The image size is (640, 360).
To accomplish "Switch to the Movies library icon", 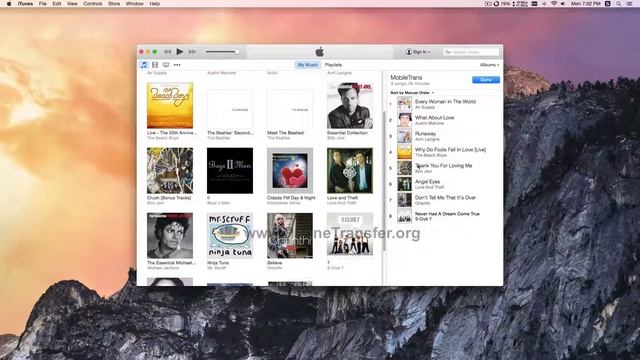I will (x=155, y=65).
